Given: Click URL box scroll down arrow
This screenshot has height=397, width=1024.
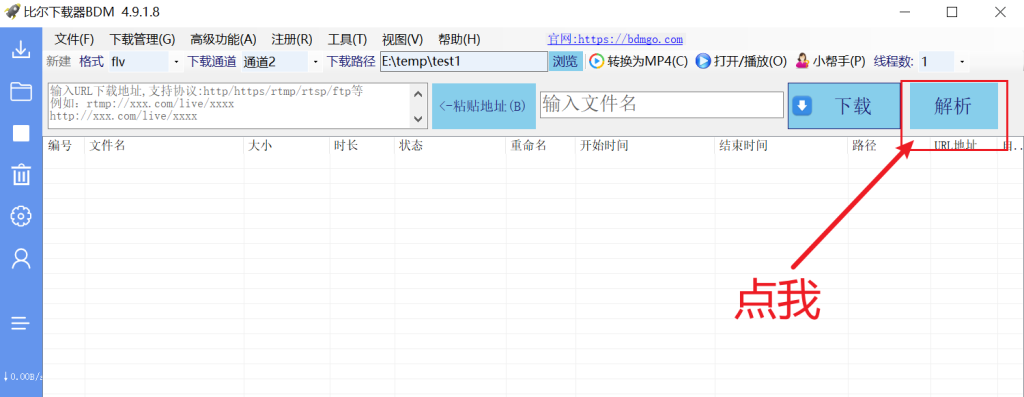Looking at the screenshot, I should (x=419, y=119).
